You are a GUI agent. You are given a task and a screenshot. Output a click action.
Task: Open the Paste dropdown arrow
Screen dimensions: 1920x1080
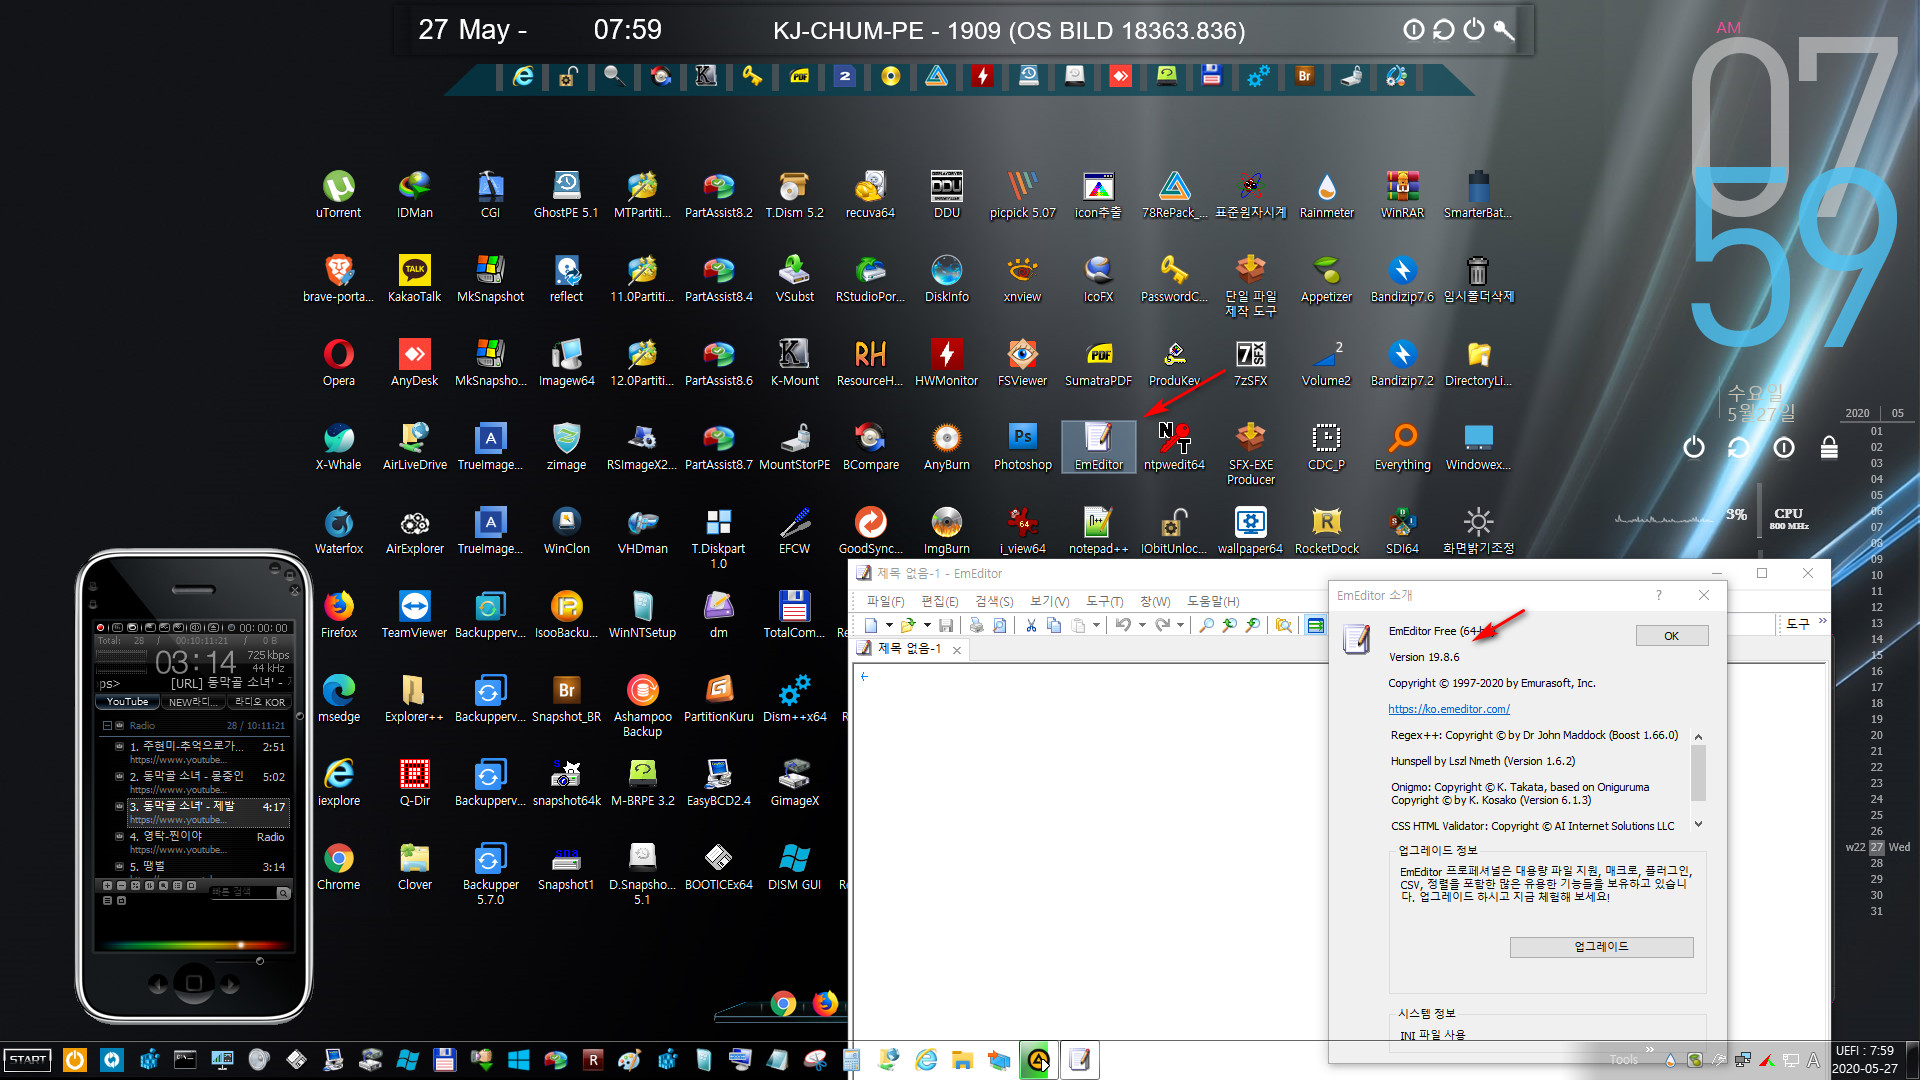click(x=1097, y=625)
